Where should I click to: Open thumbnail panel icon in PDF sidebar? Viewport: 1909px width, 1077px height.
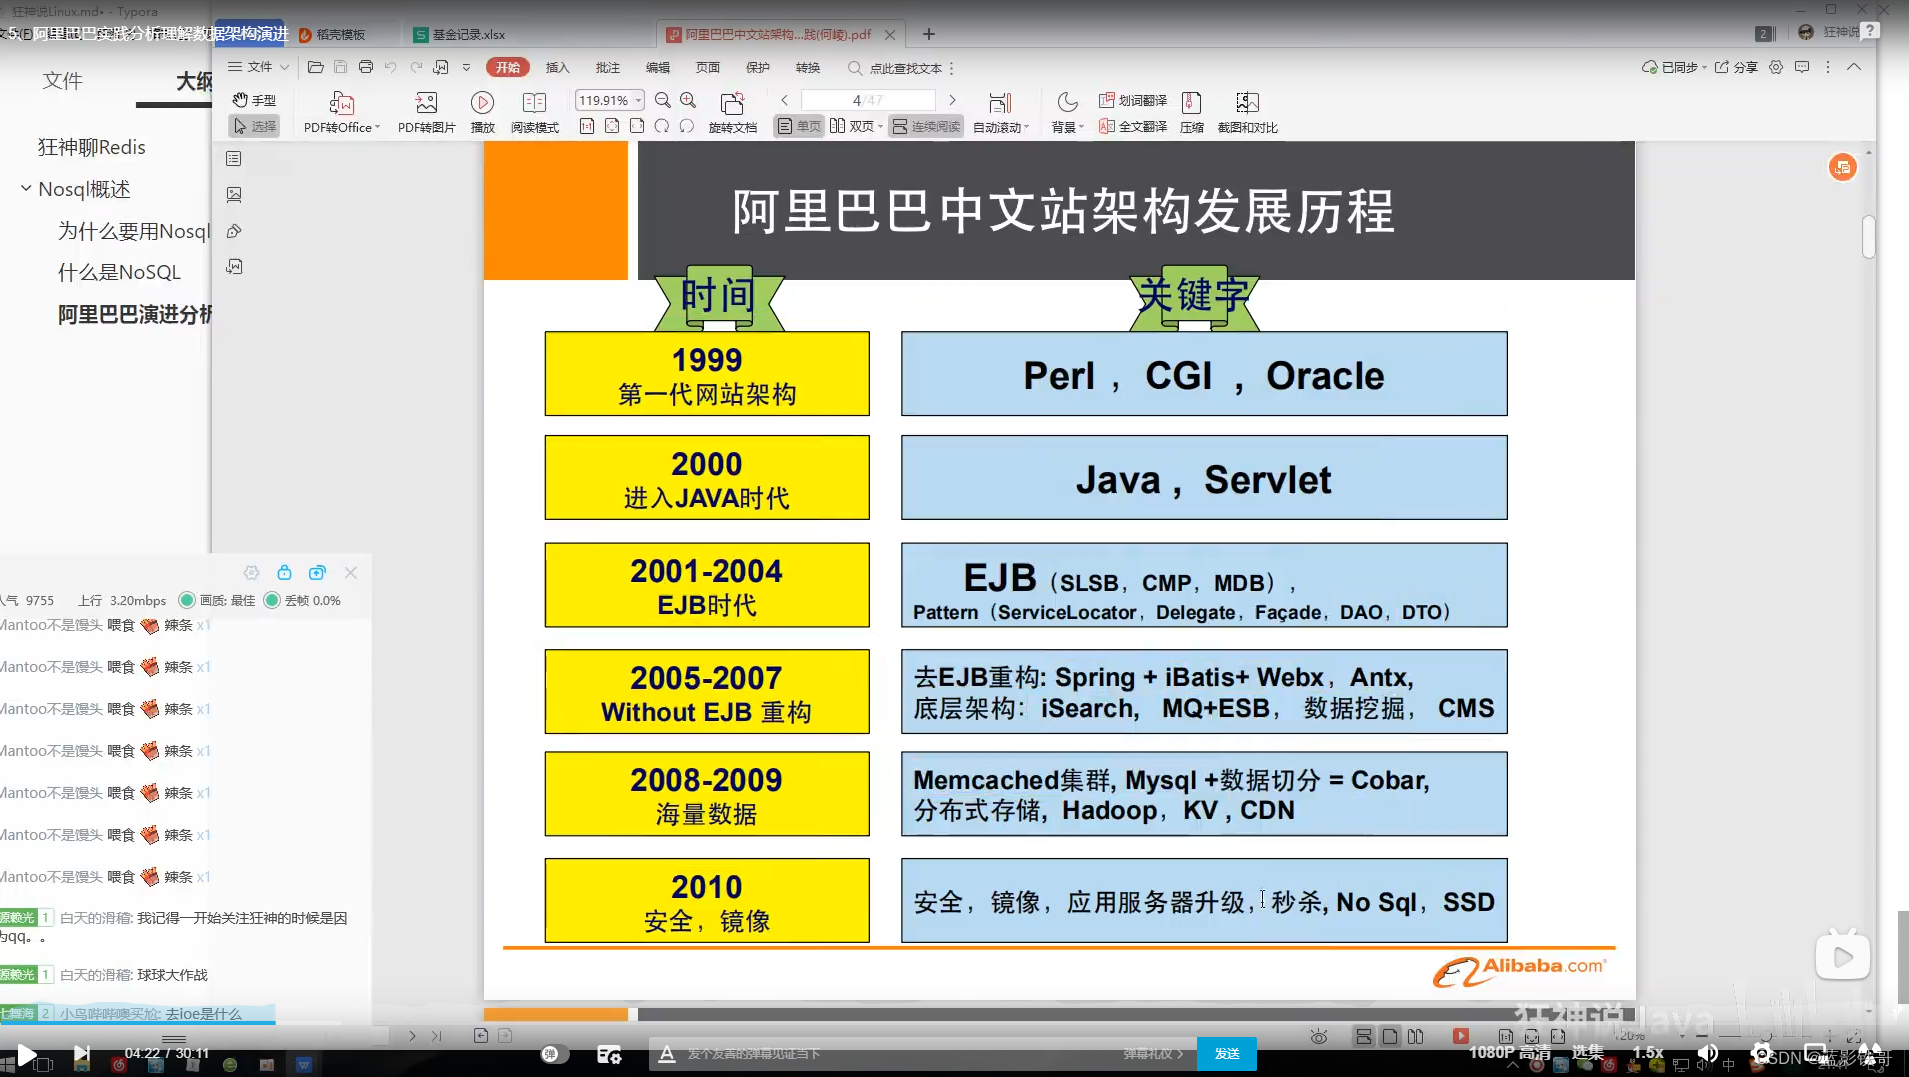(234, 158)
